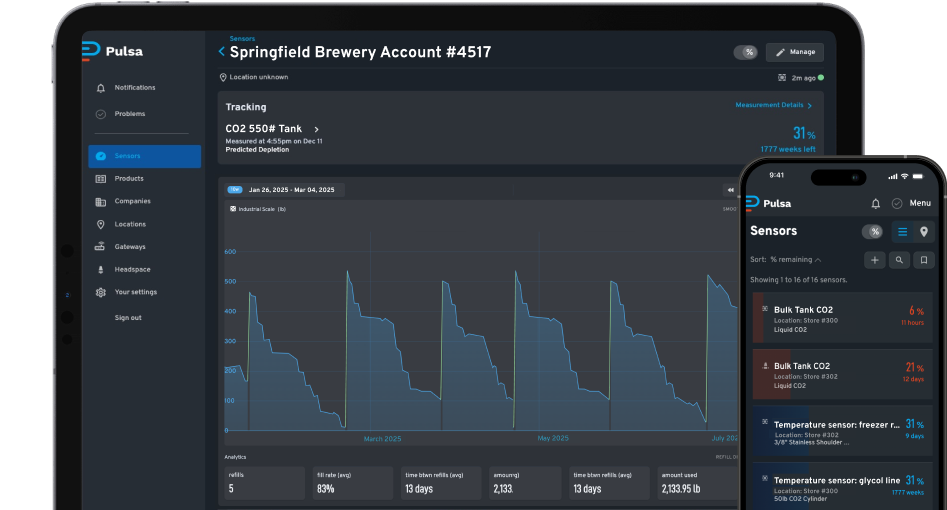947x510 pixels.
Task: Open Notifications from the sidebar bell icon
Action: [x=101, y=88]
